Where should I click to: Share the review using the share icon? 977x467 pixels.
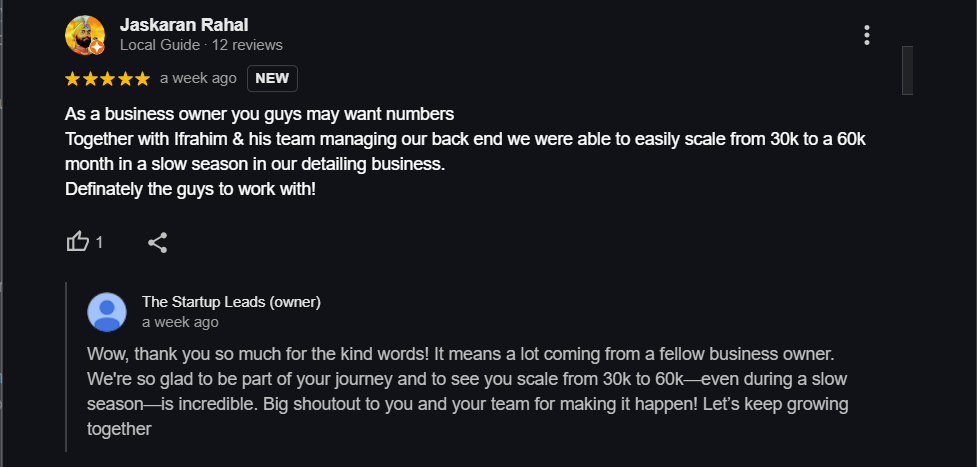coord(157,242)
